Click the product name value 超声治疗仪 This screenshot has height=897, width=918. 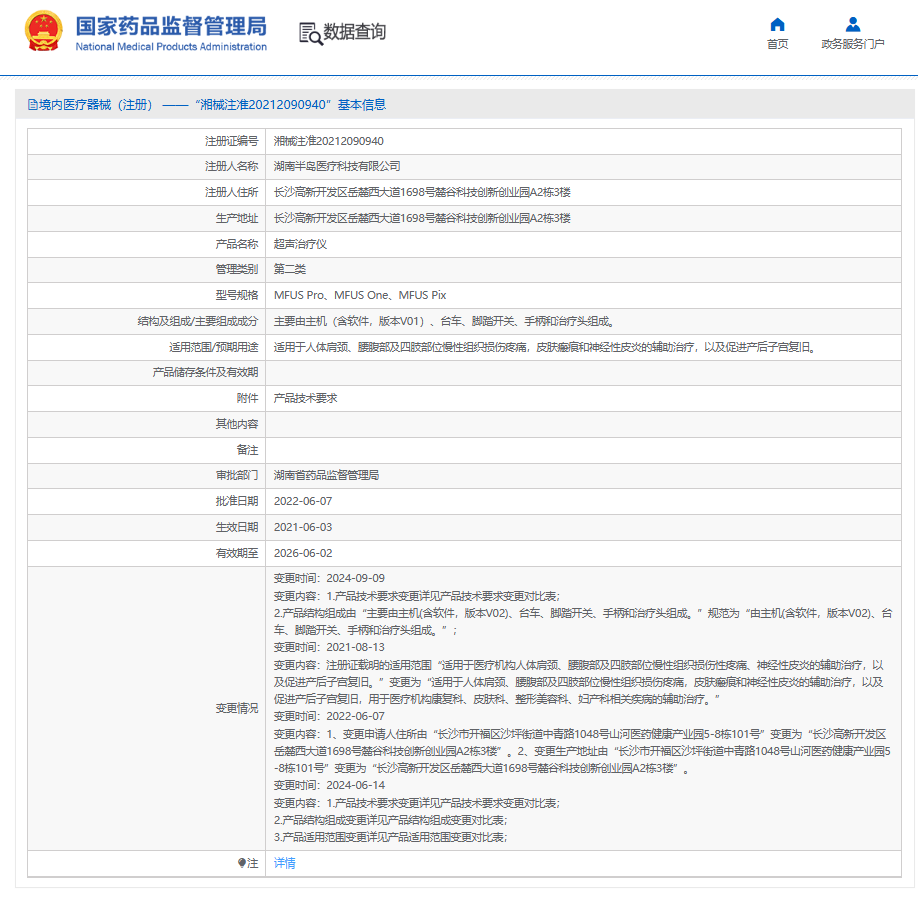pyautogui.click(x=301, y=244)
